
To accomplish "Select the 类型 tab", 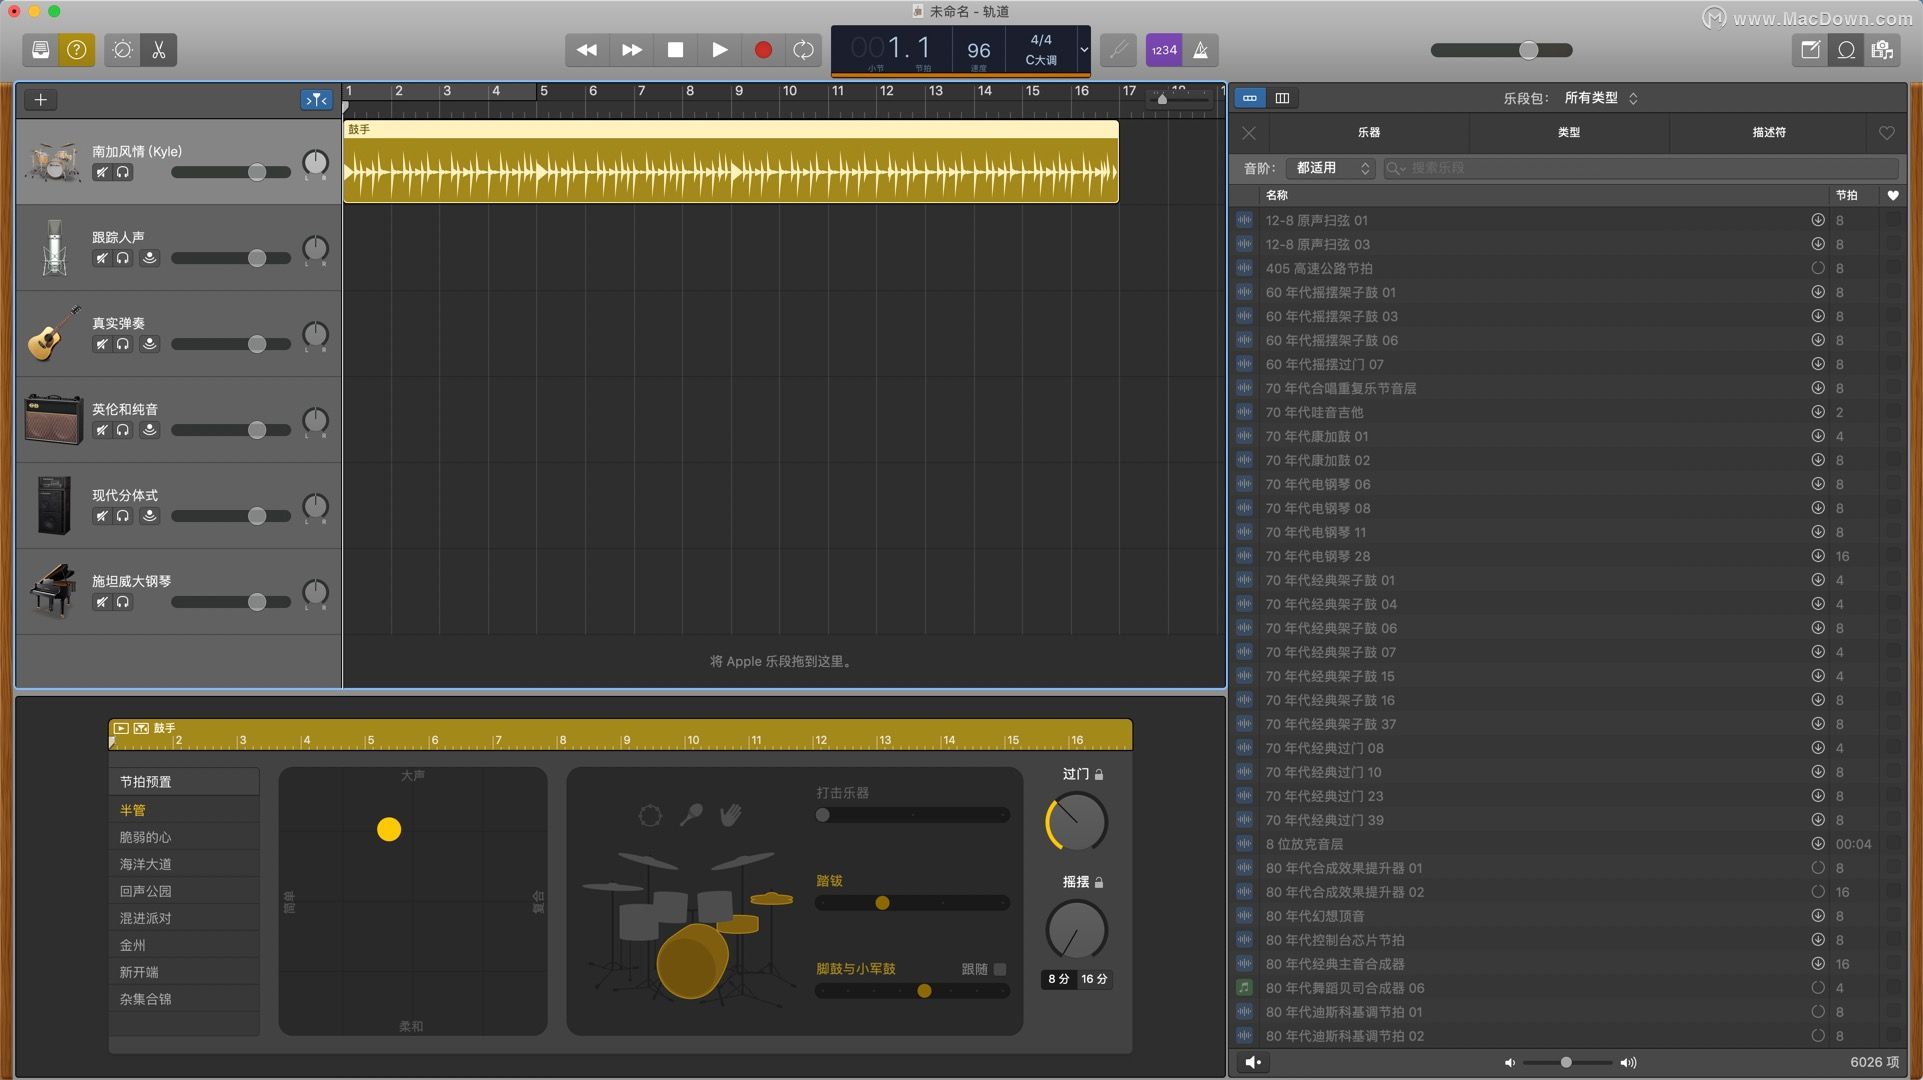I will pos(1569,132).
